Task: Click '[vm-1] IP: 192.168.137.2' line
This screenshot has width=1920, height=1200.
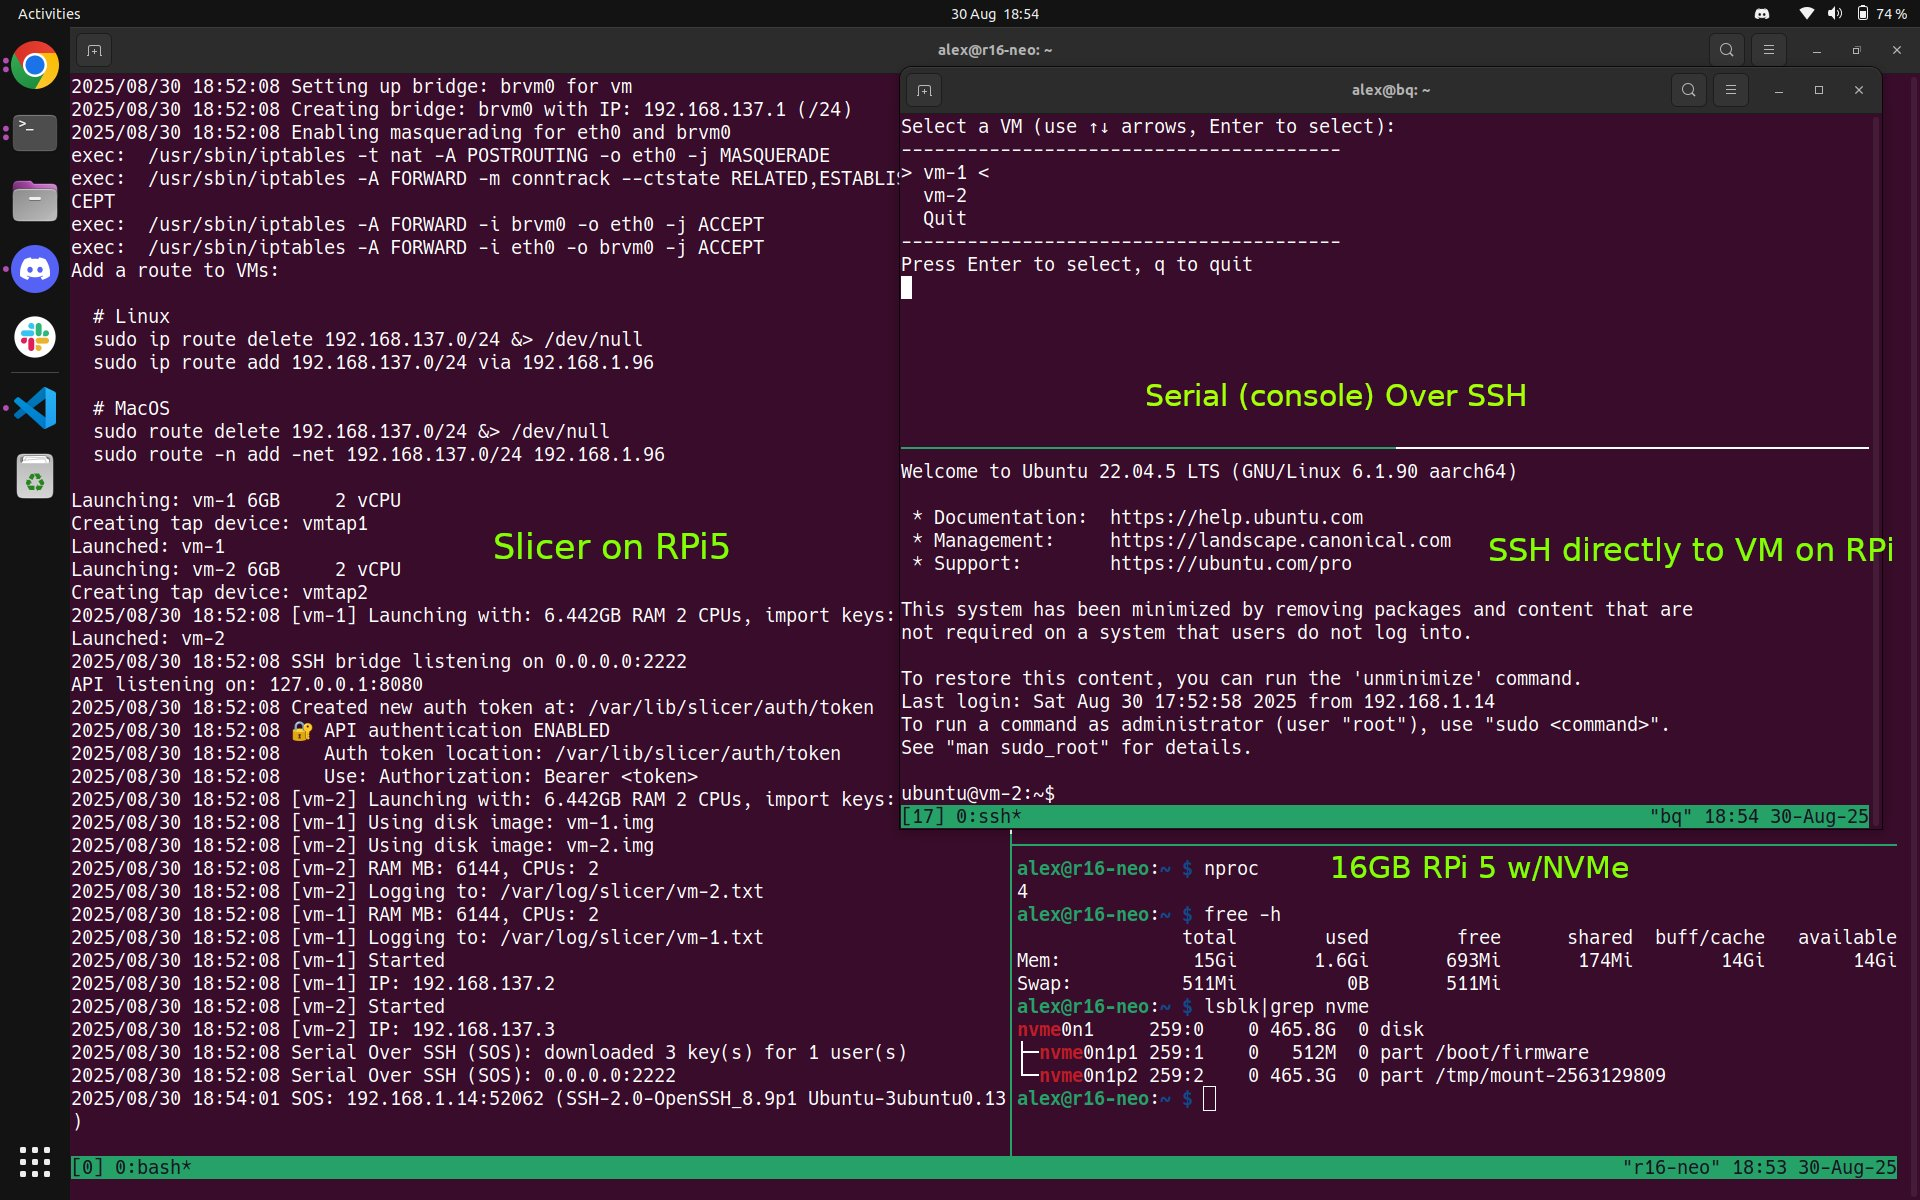Action: tap(313, 984)
